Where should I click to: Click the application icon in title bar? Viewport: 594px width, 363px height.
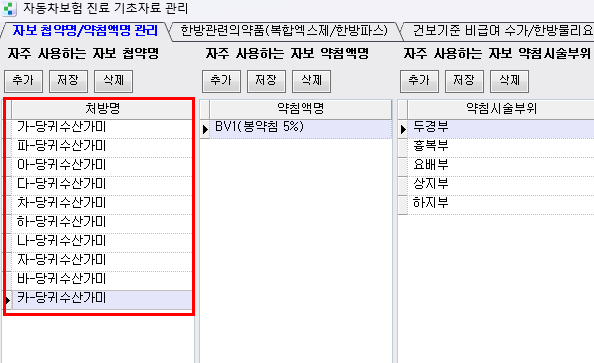8,8
